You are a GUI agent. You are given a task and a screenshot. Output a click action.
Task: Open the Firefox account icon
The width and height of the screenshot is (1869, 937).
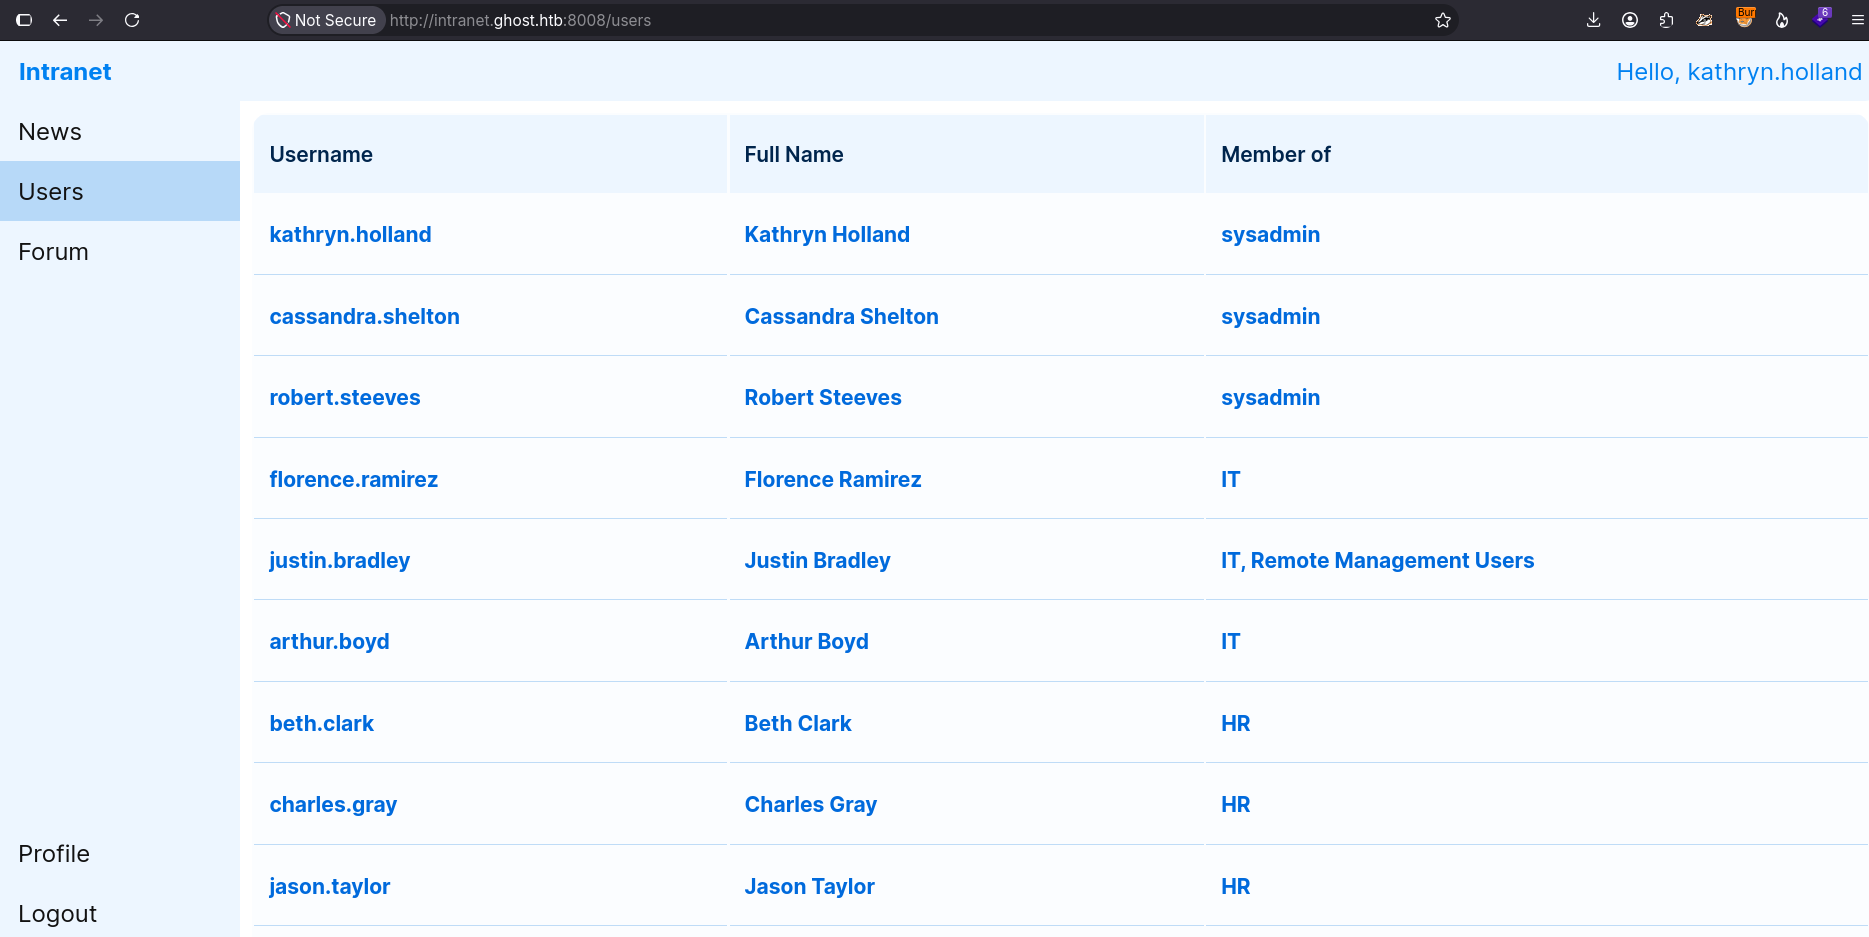tap(1630, 20)
